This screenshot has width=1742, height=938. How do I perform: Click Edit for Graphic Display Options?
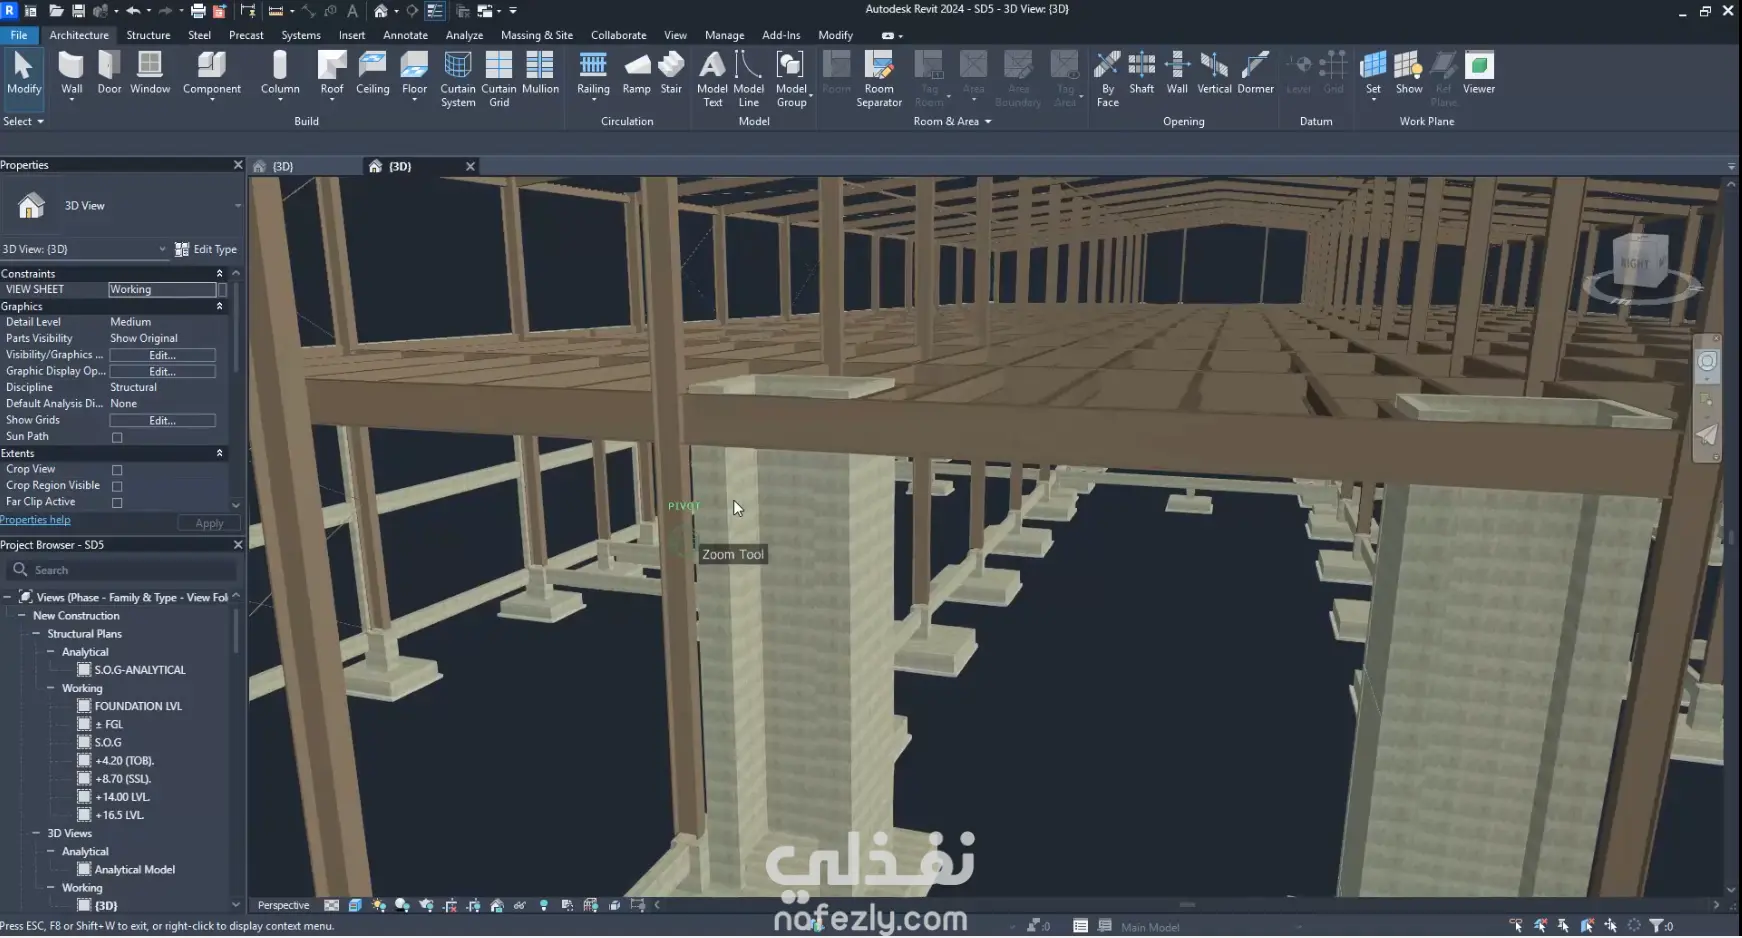162,372
